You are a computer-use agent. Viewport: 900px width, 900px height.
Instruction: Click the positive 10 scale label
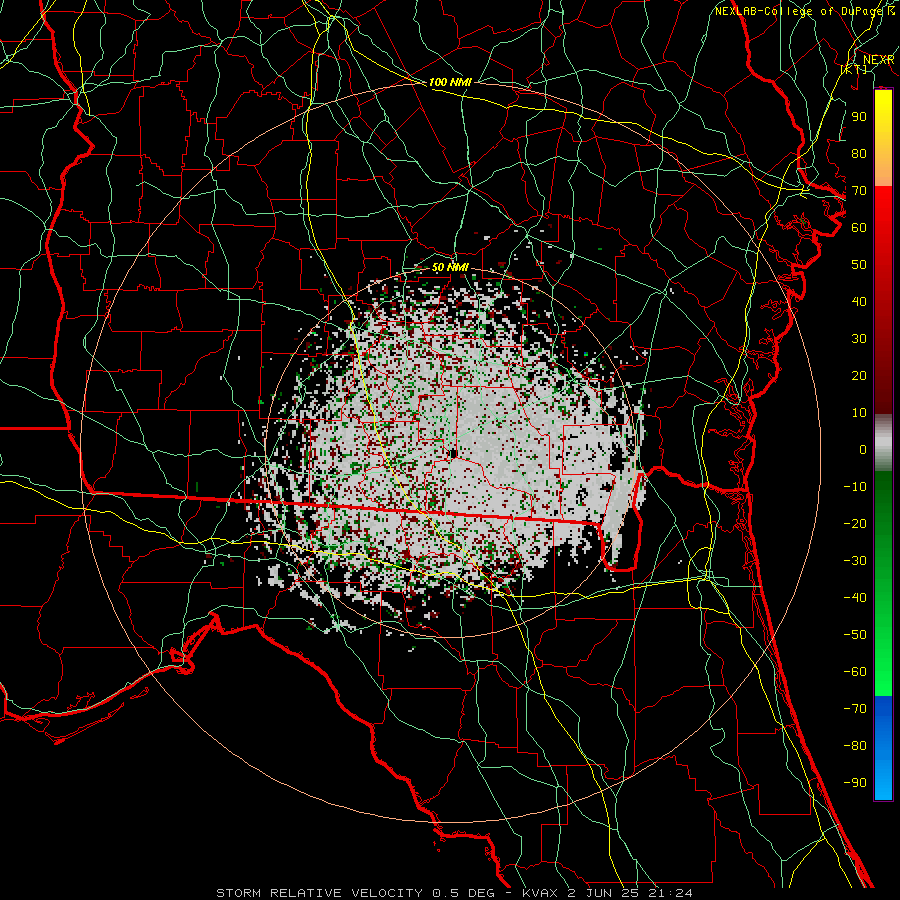click(859, 413)
